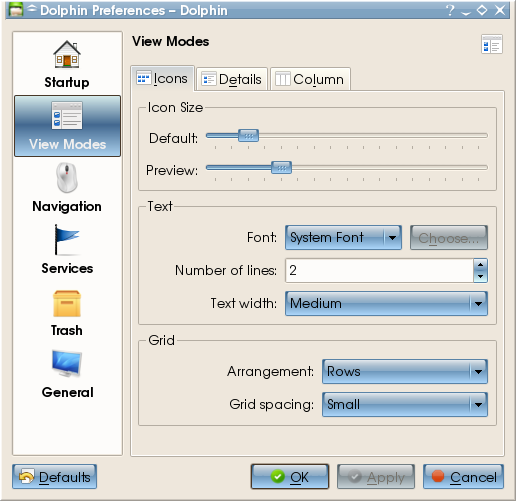Expand the Arrangement Rows dropdown
Screen dimensions: 516x501
coord(405,371)
